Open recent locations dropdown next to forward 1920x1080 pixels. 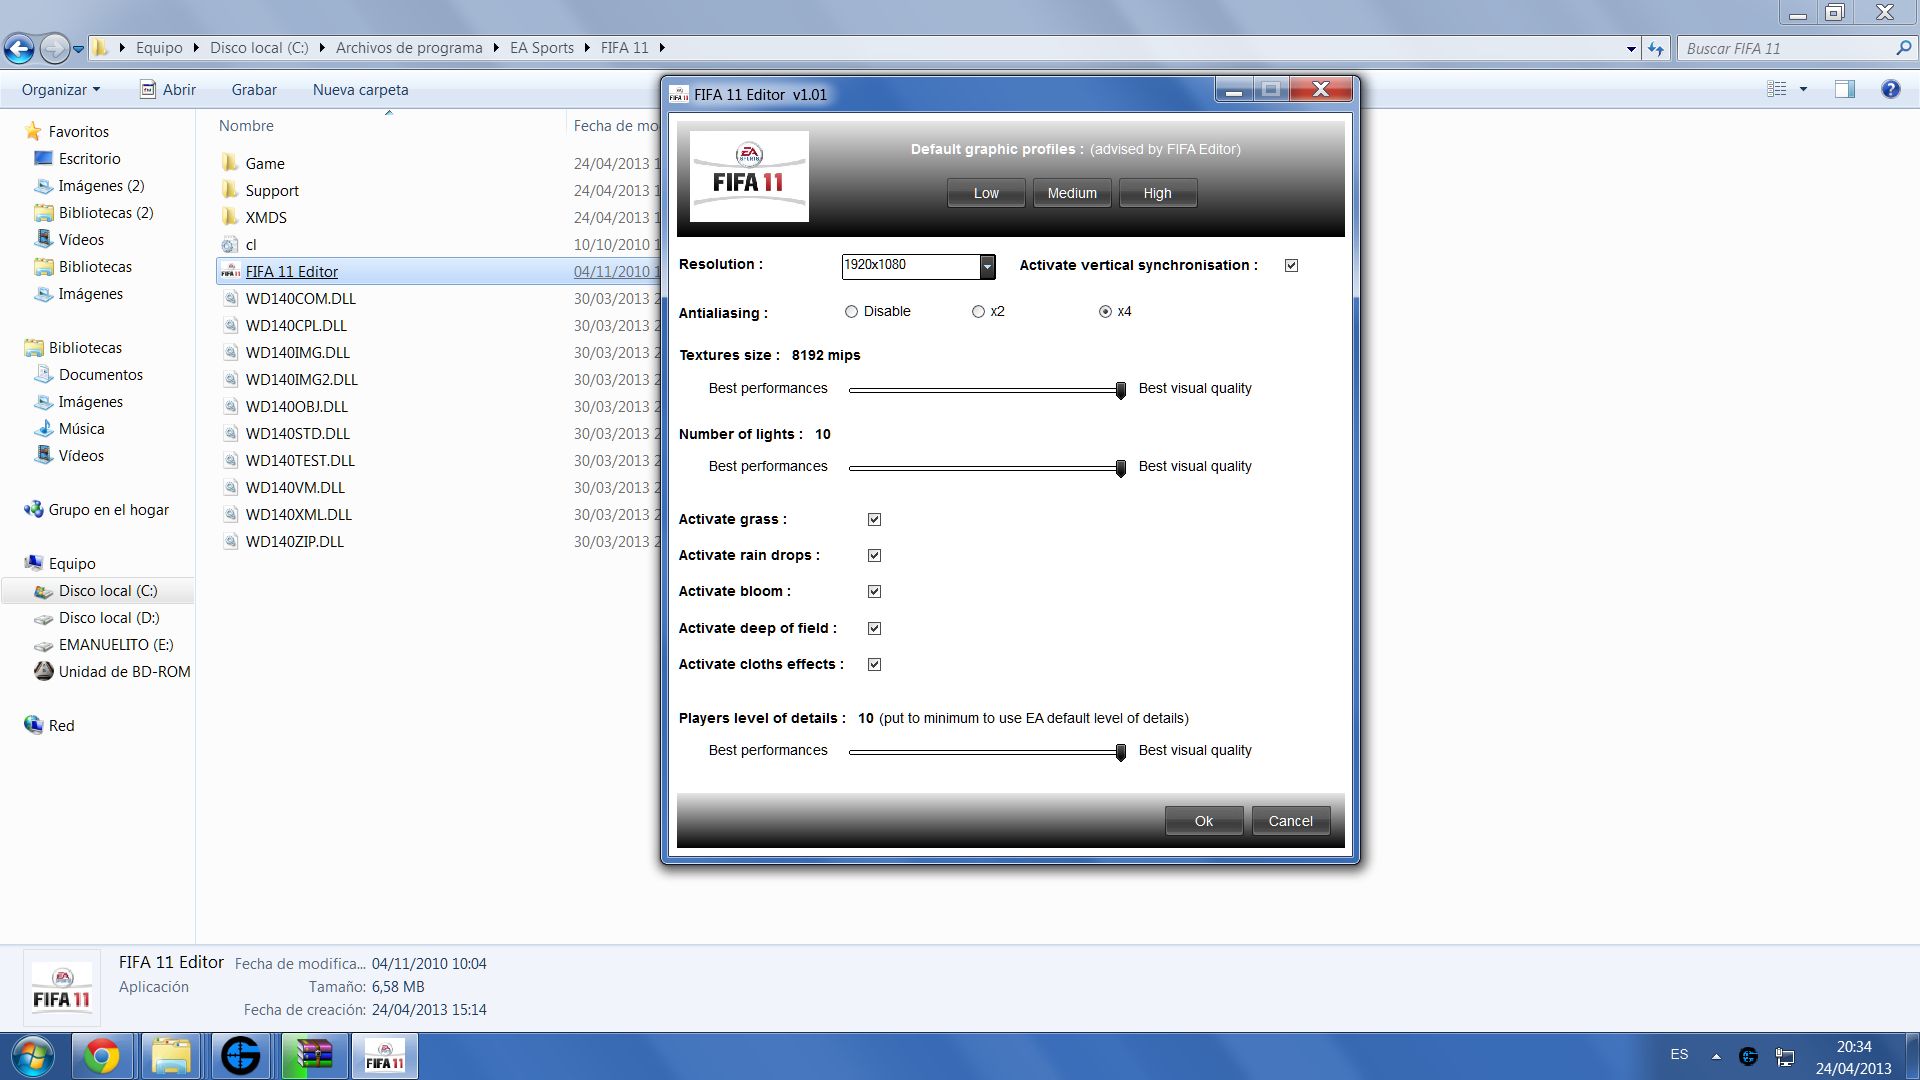(78, 48)
